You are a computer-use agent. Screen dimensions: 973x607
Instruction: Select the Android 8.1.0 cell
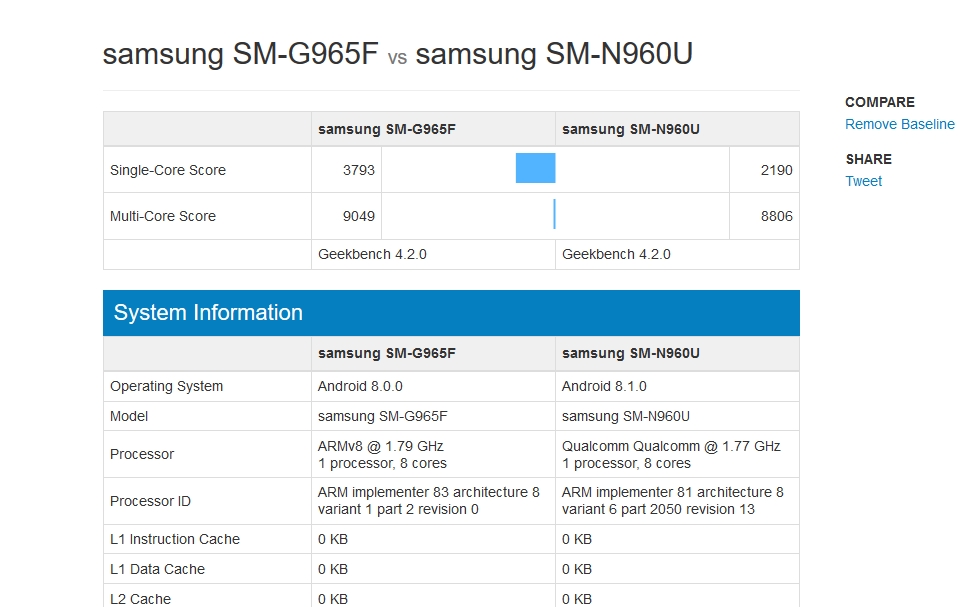click(x=604, y=386)
